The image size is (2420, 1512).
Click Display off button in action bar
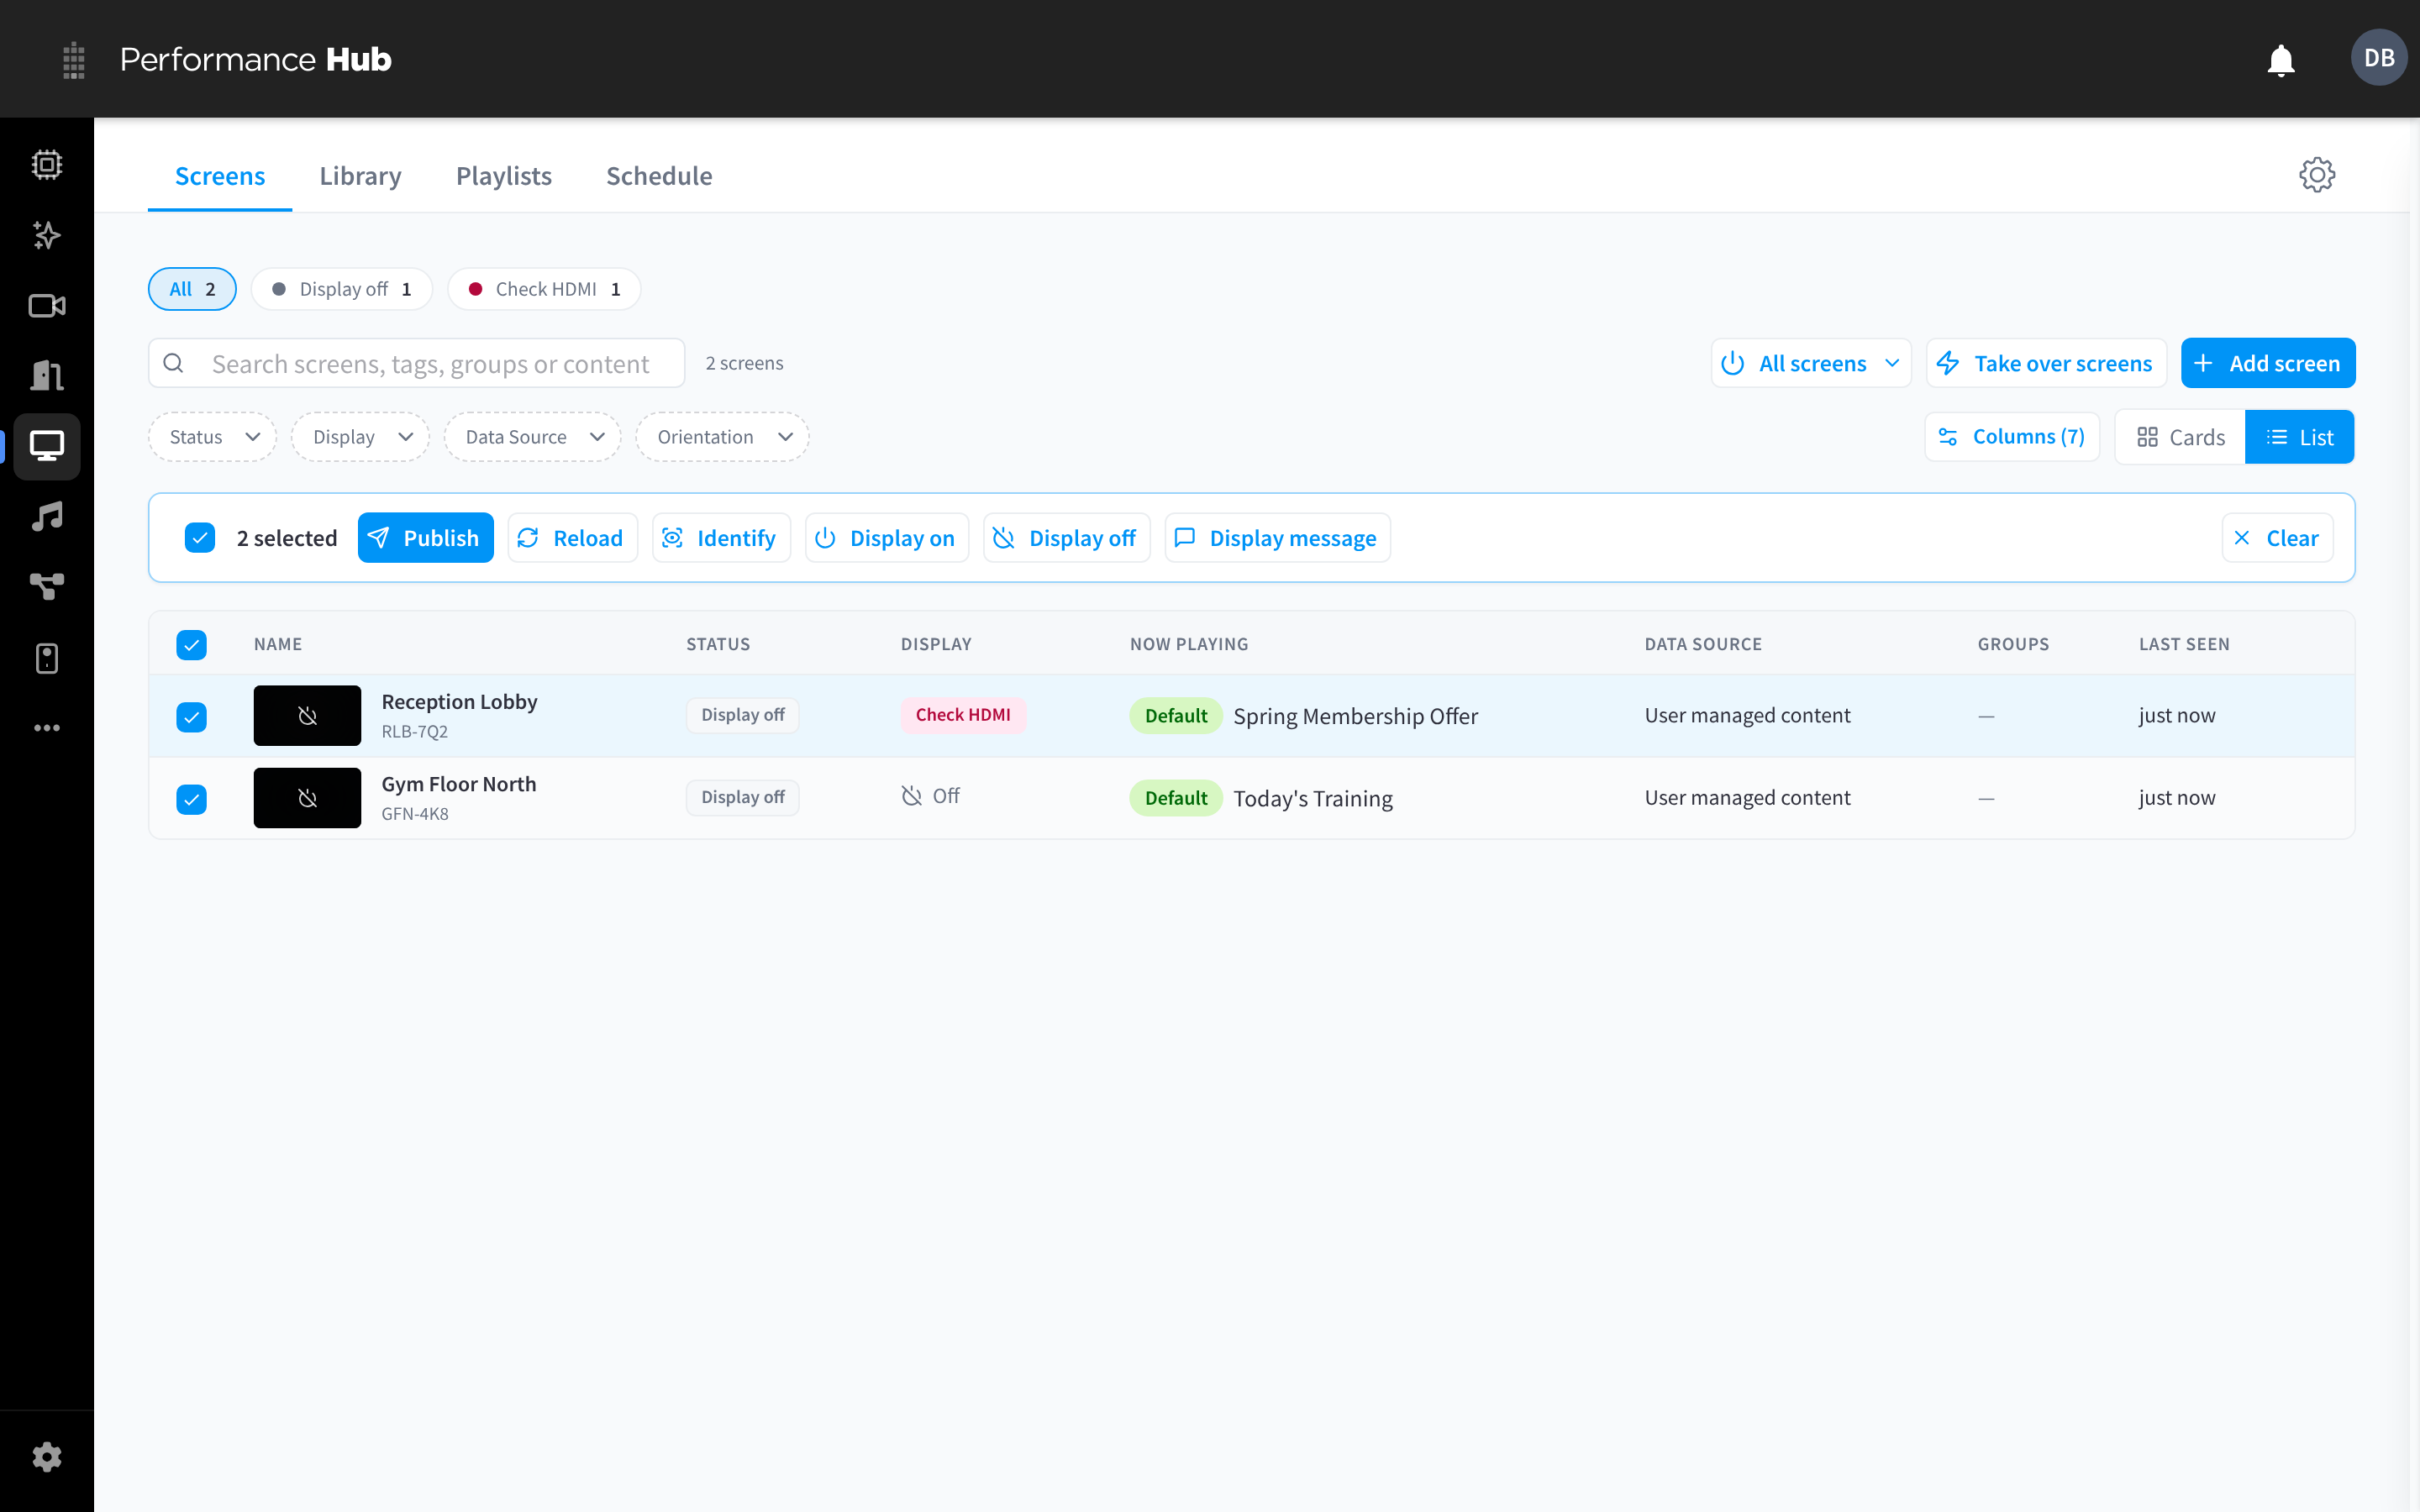click(1067, 538)
